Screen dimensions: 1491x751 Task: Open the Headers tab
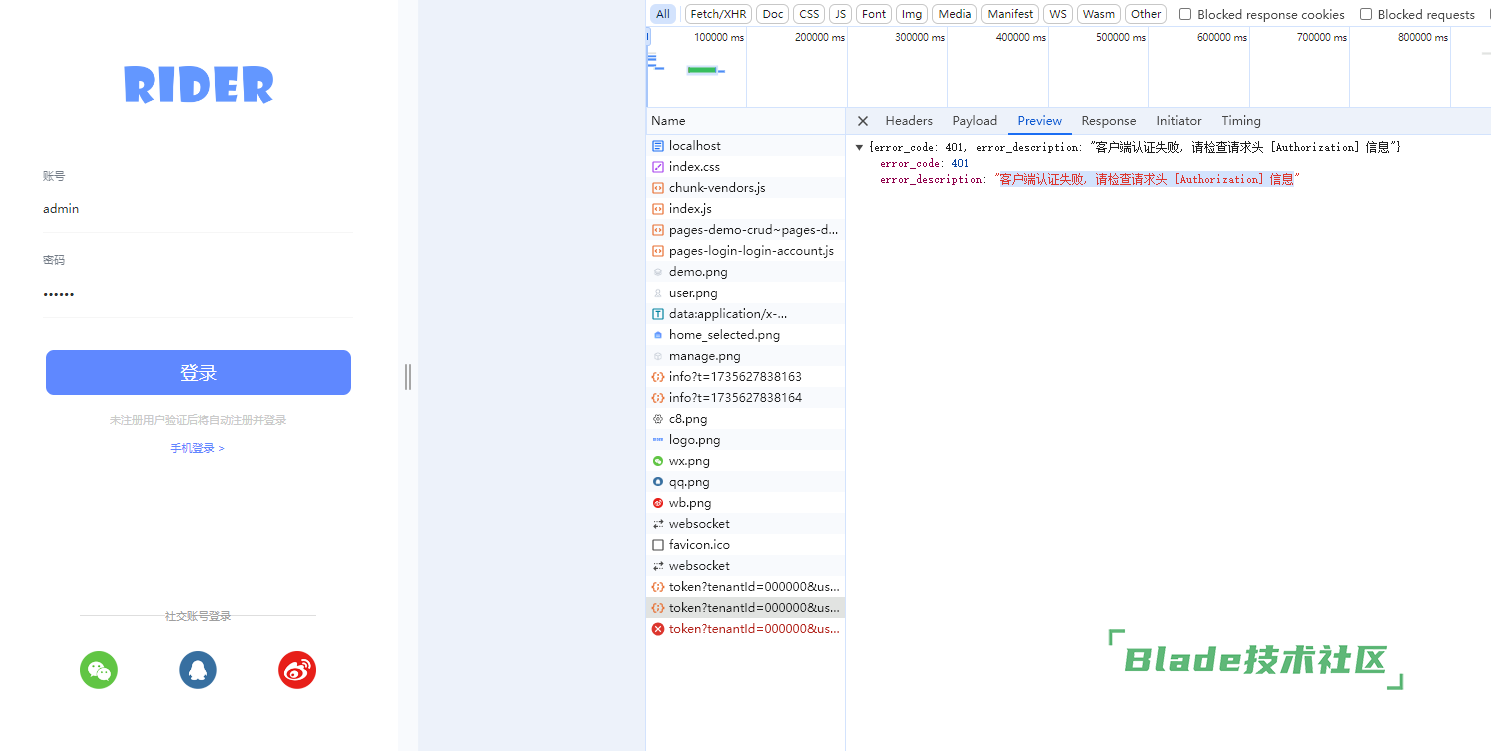point(909,121)
